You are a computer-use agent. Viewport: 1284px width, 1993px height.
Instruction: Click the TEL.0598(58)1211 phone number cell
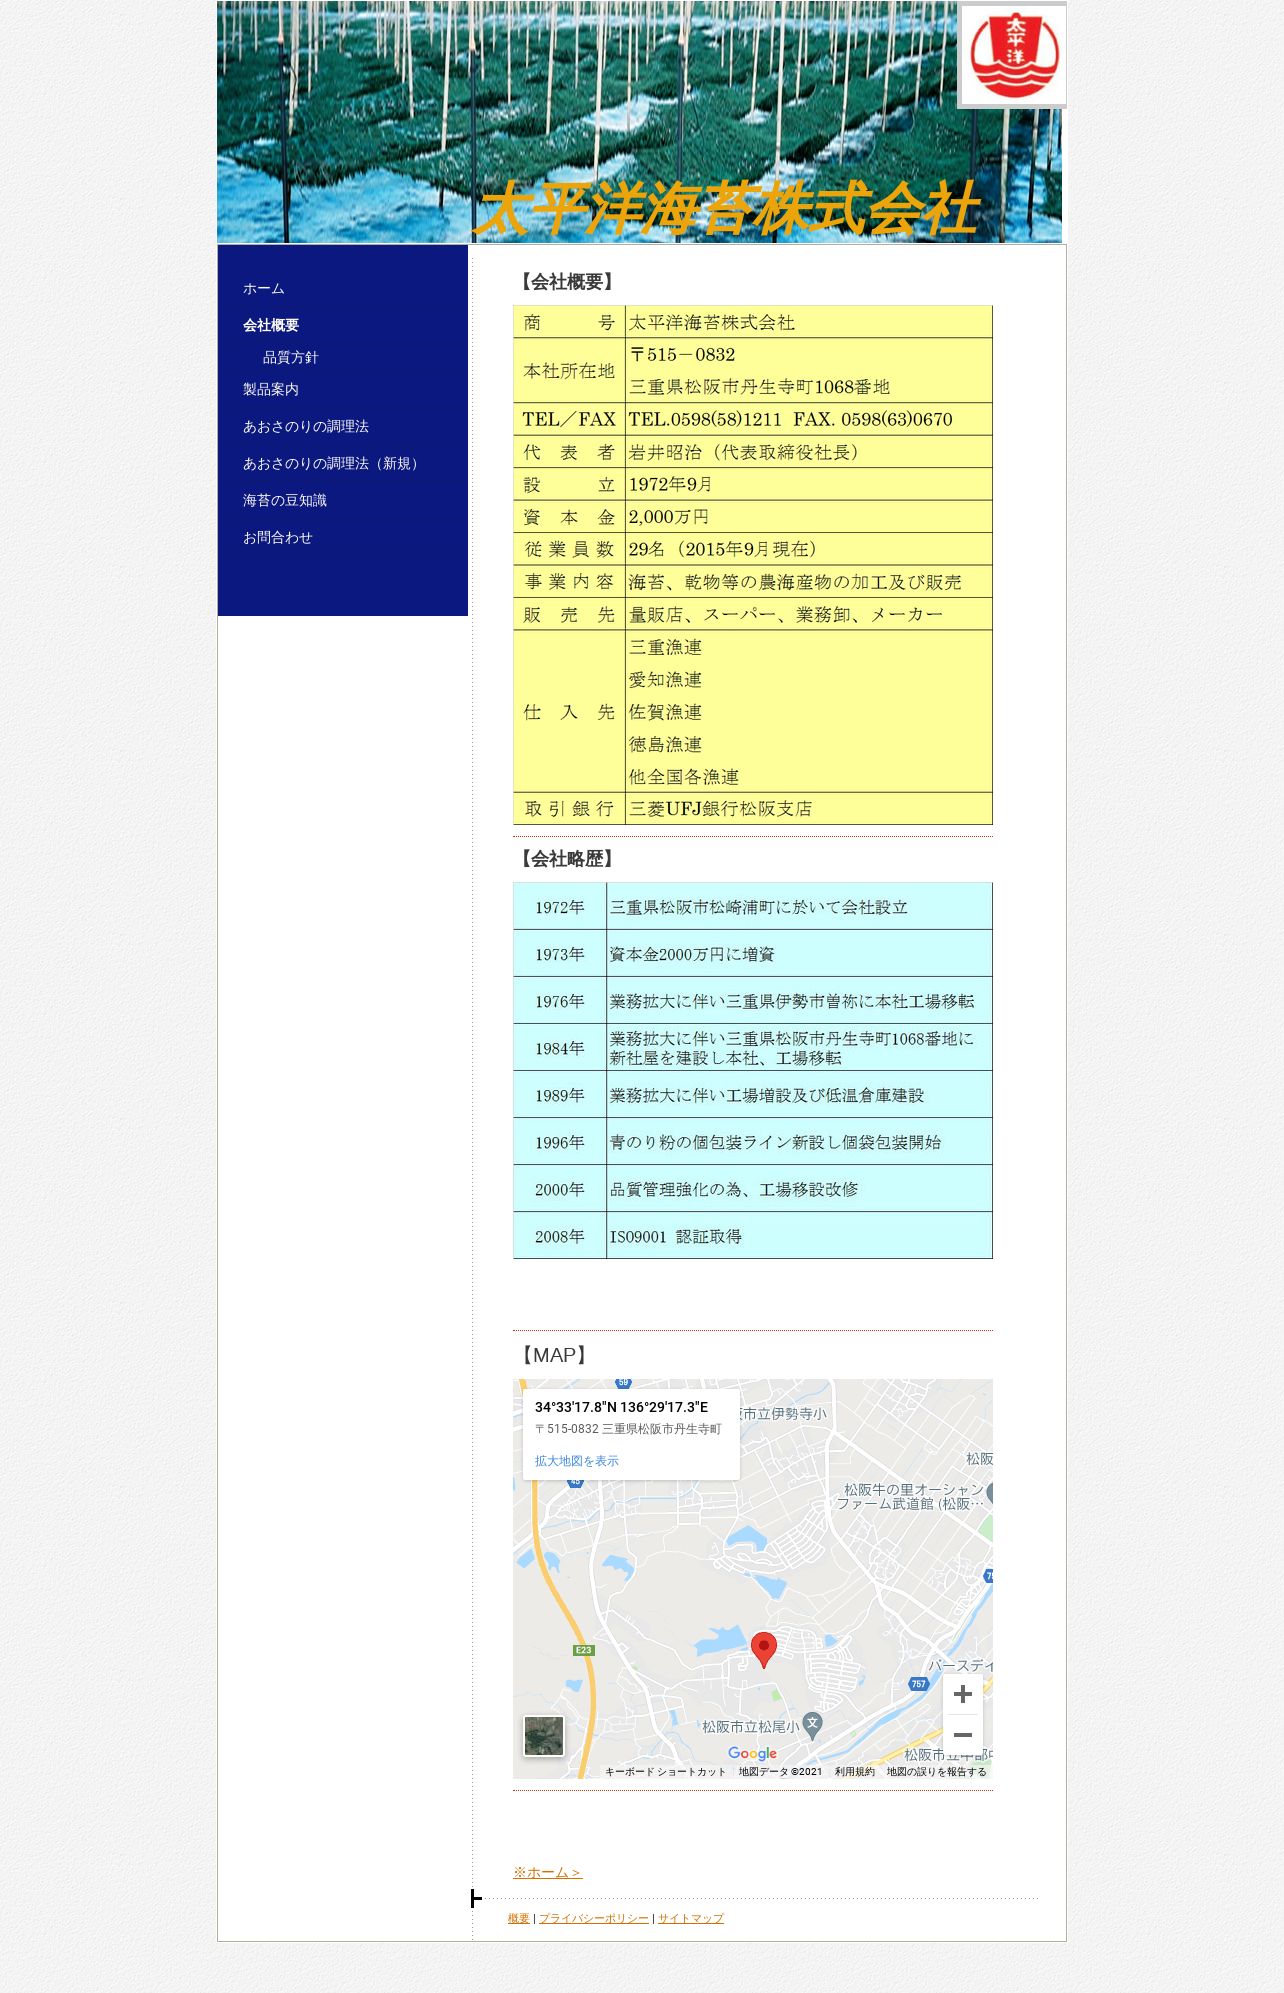(x=705, y=419)
